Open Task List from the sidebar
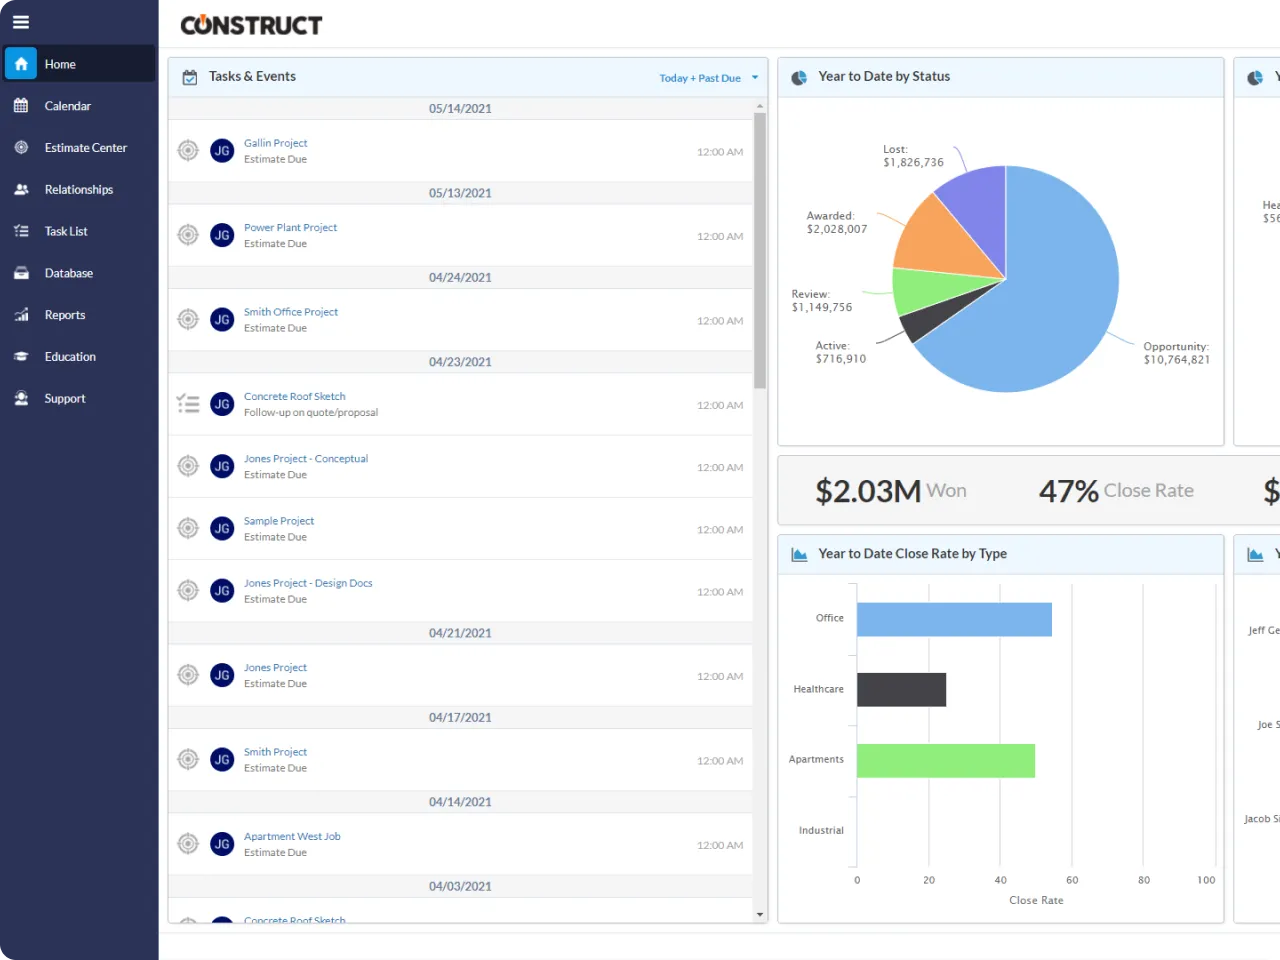The height and width of the screenshot is (960, 1280). (x=66, y=231)
